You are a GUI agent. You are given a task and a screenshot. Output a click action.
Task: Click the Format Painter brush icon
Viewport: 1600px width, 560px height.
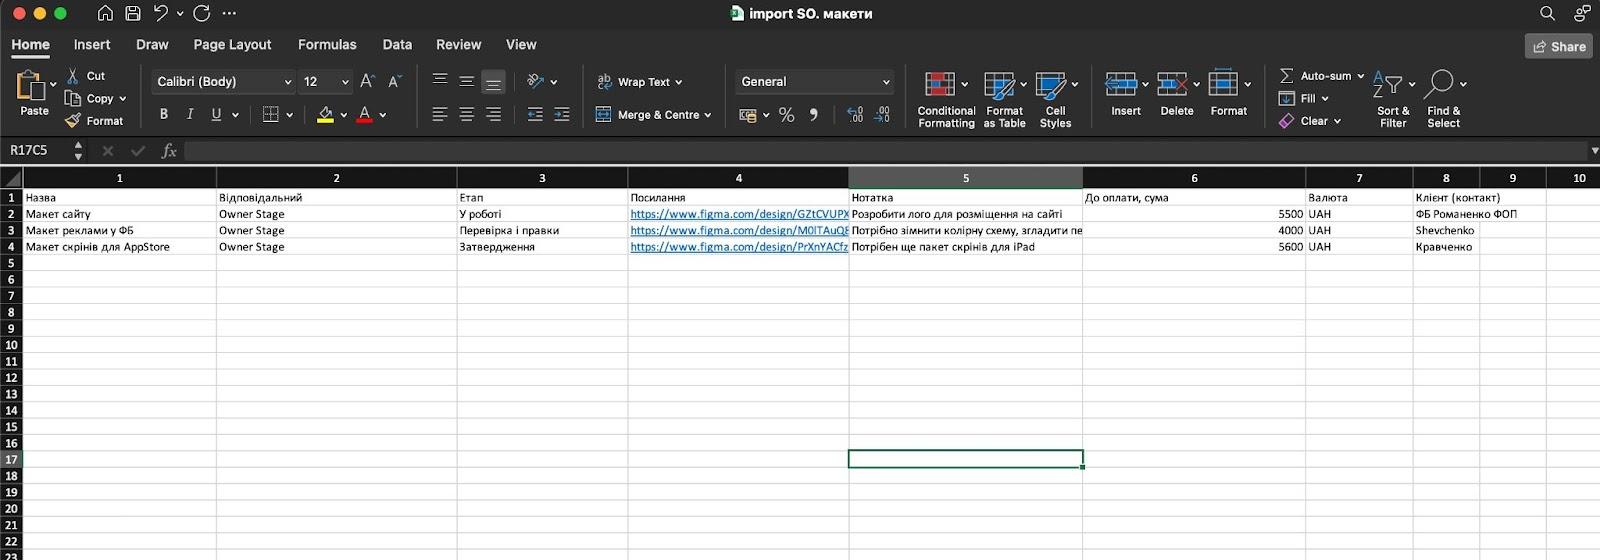point(73,121)
